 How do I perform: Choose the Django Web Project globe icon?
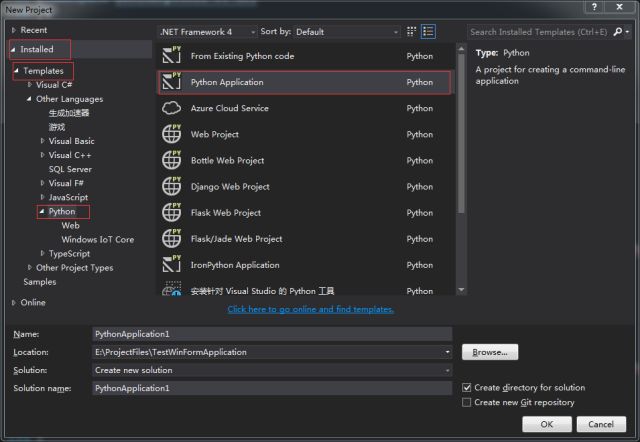172,186
